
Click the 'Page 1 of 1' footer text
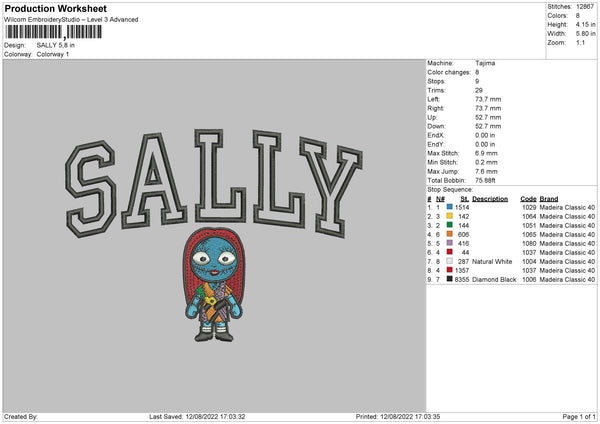point(579,416)
